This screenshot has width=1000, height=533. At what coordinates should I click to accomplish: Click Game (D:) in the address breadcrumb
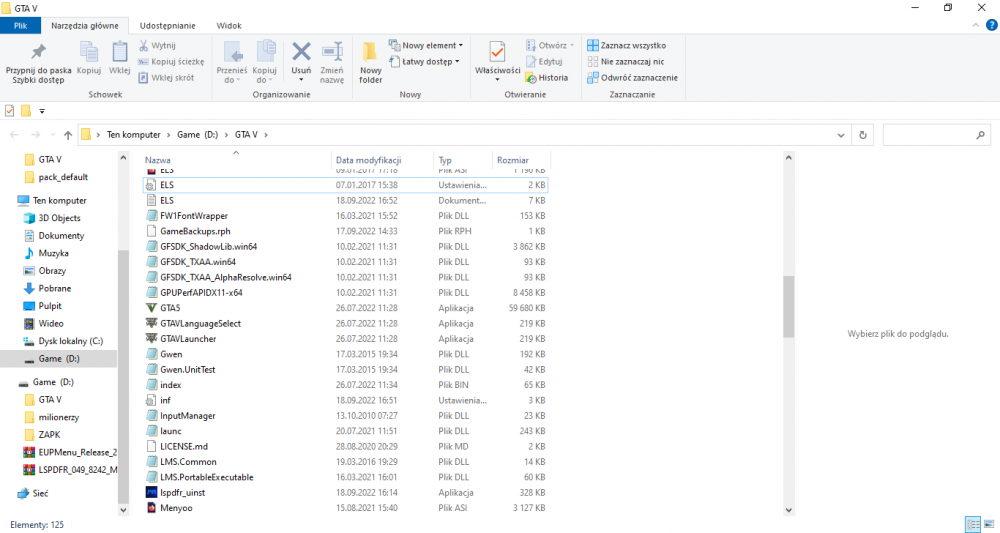[197, 135]
